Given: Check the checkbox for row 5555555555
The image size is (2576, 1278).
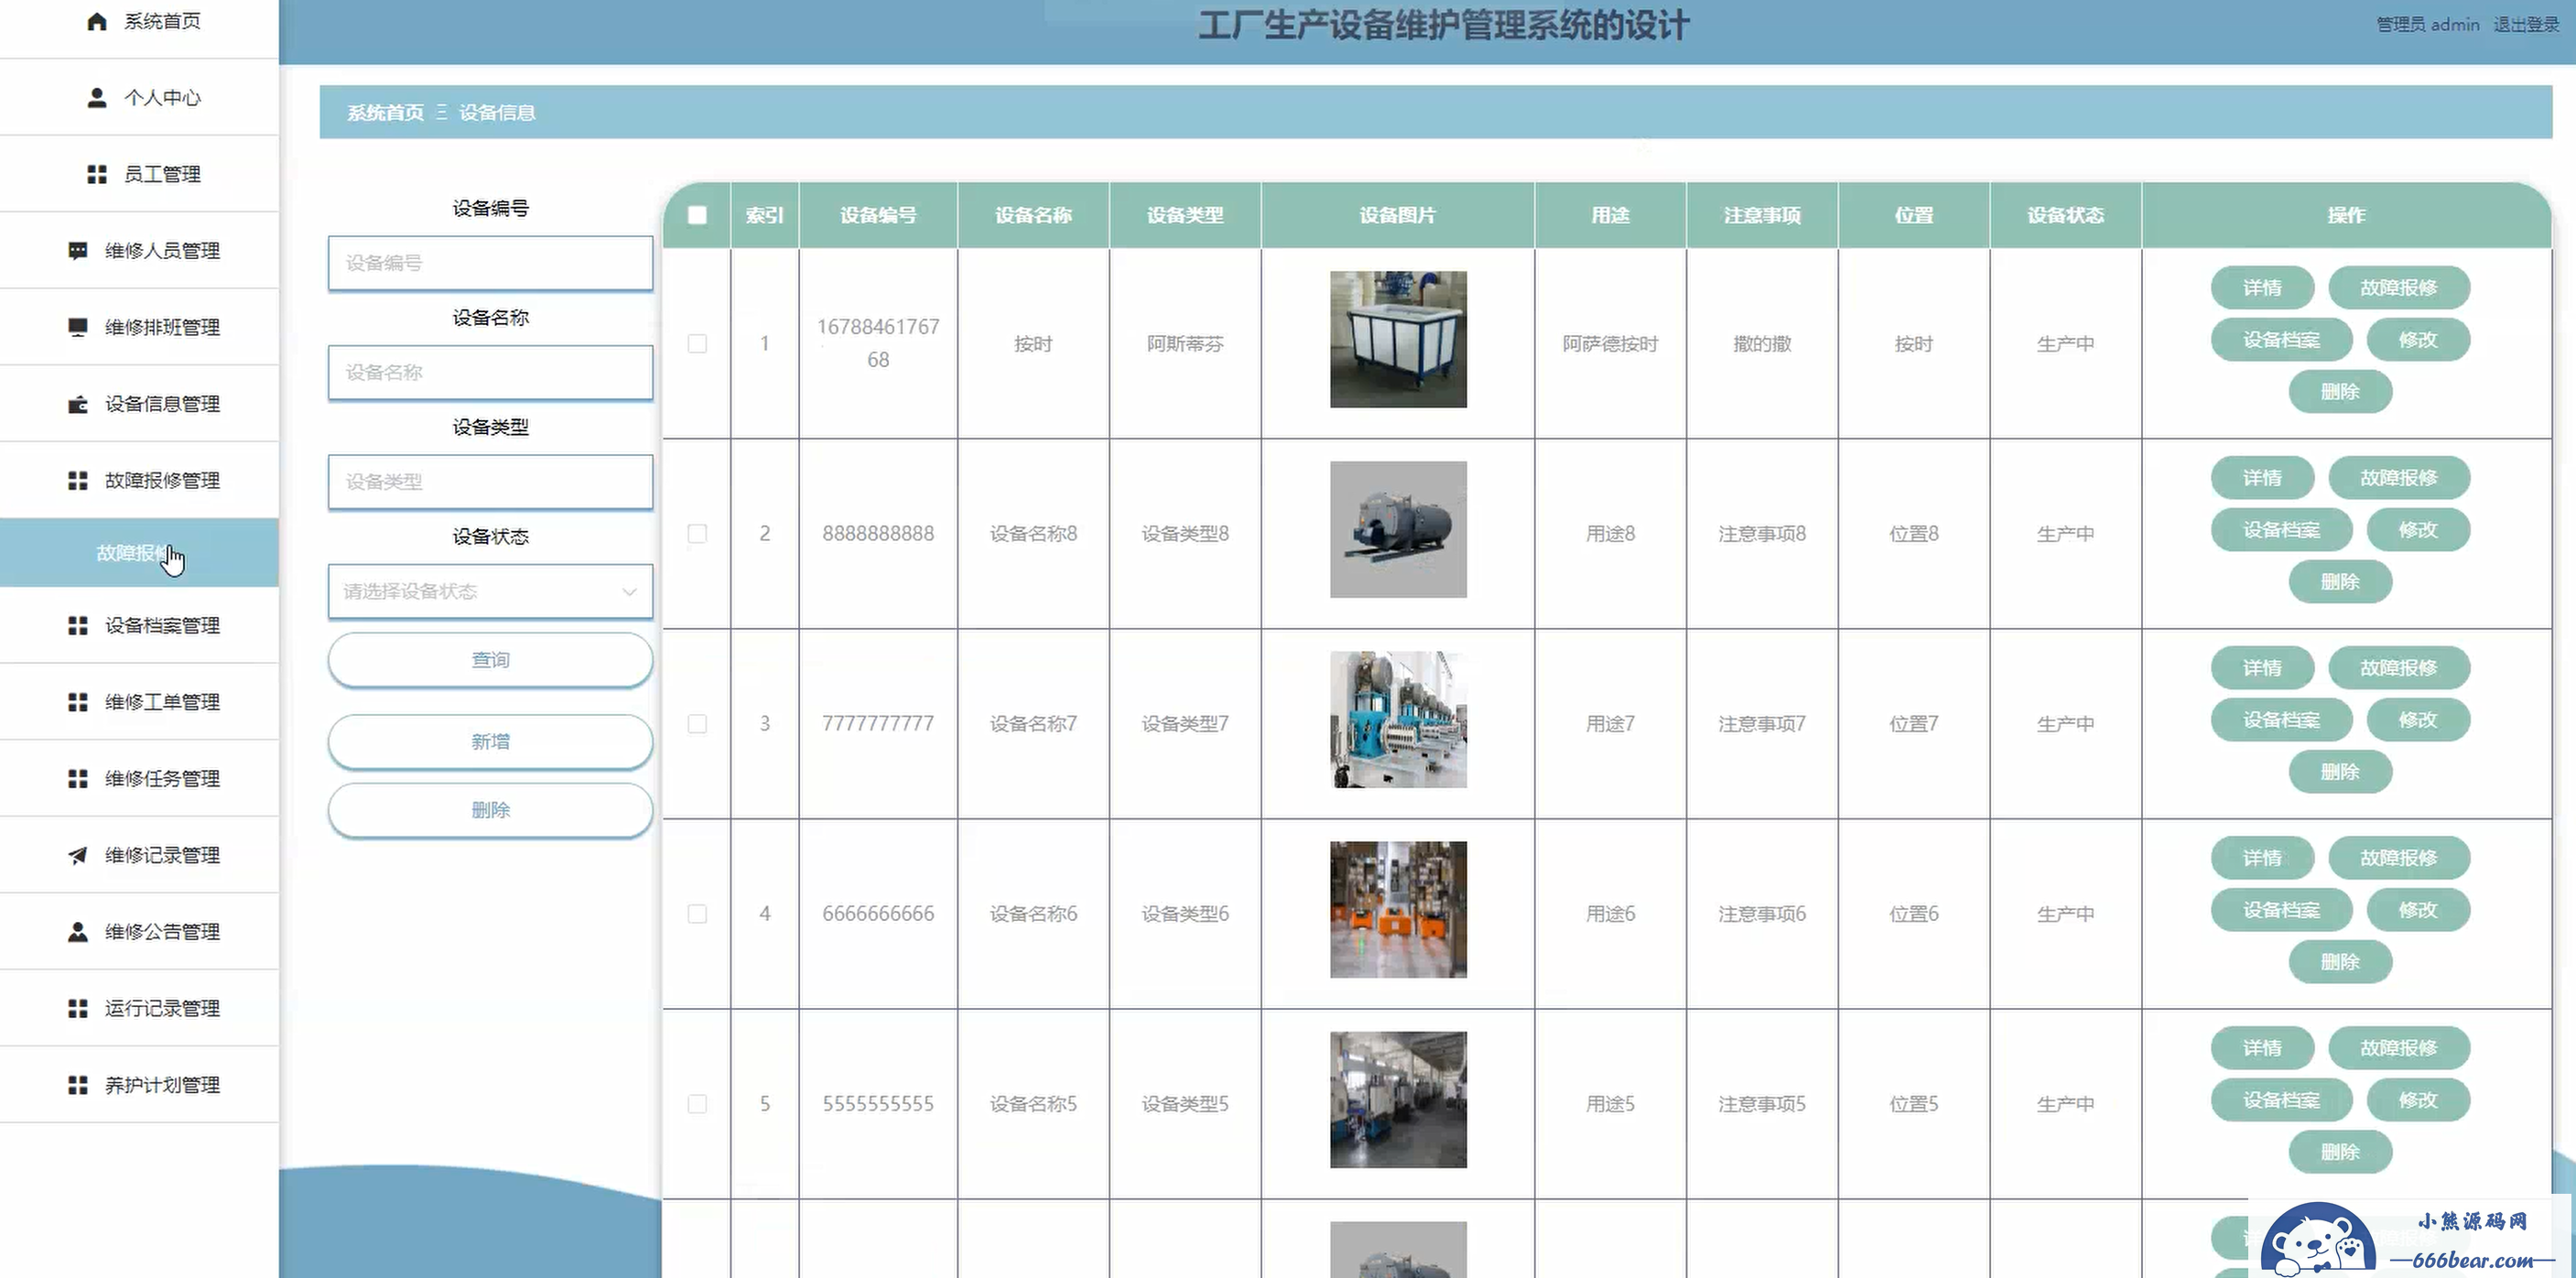Looking at the screenshot, I should 698,1104.
